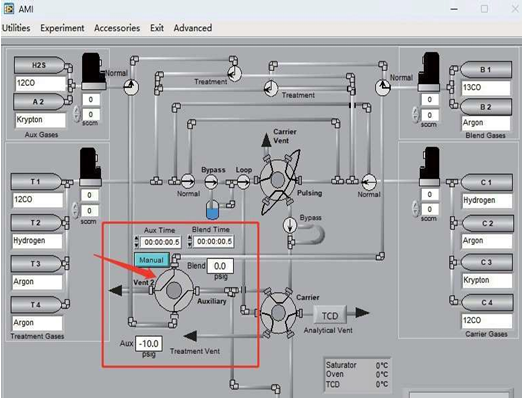Toggle the Loop three-way valve
Viewport: 524px width, 398px height.
pos(243,182)
